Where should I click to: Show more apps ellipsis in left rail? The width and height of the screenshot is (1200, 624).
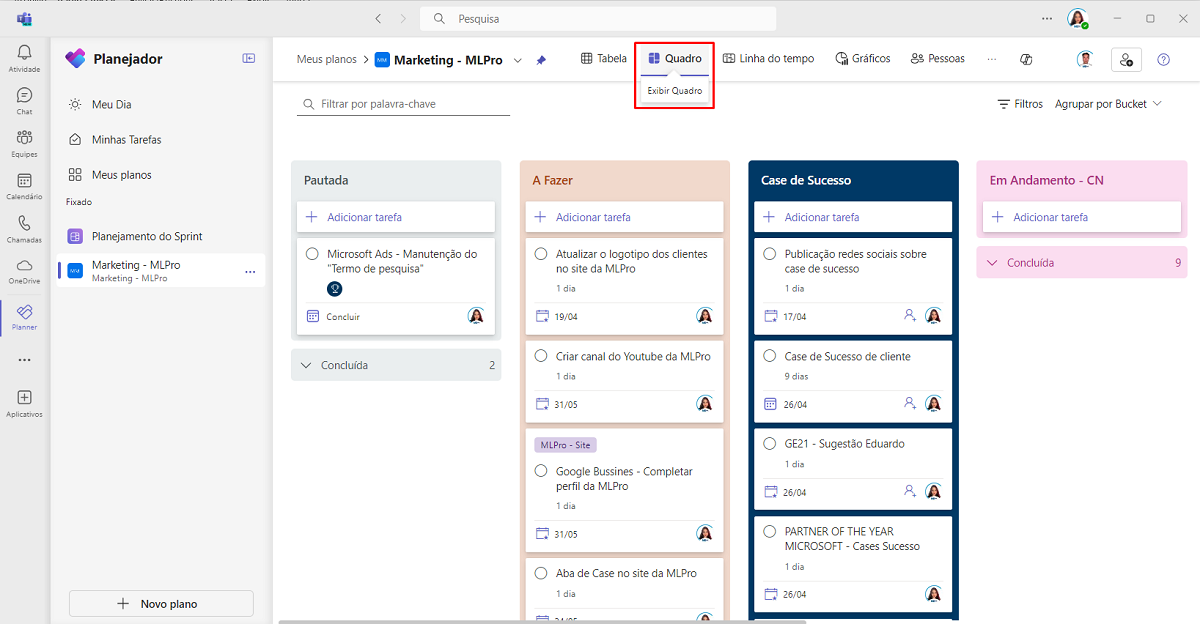[x=24, y=360]
